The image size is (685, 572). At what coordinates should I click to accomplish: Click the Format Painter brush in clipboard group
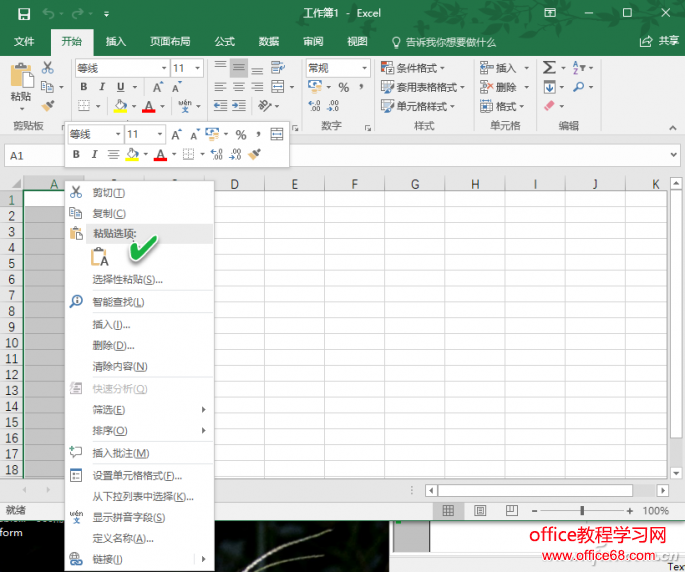click(x=48, y=106)
